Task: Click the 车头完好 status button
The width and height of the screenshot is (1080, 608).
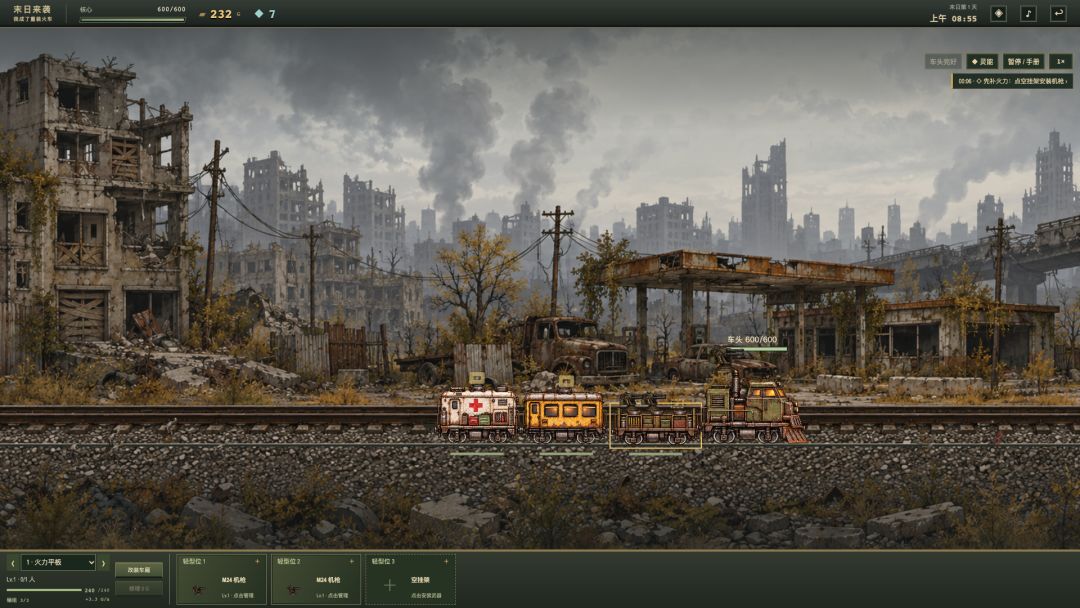Action: point(943,61)
